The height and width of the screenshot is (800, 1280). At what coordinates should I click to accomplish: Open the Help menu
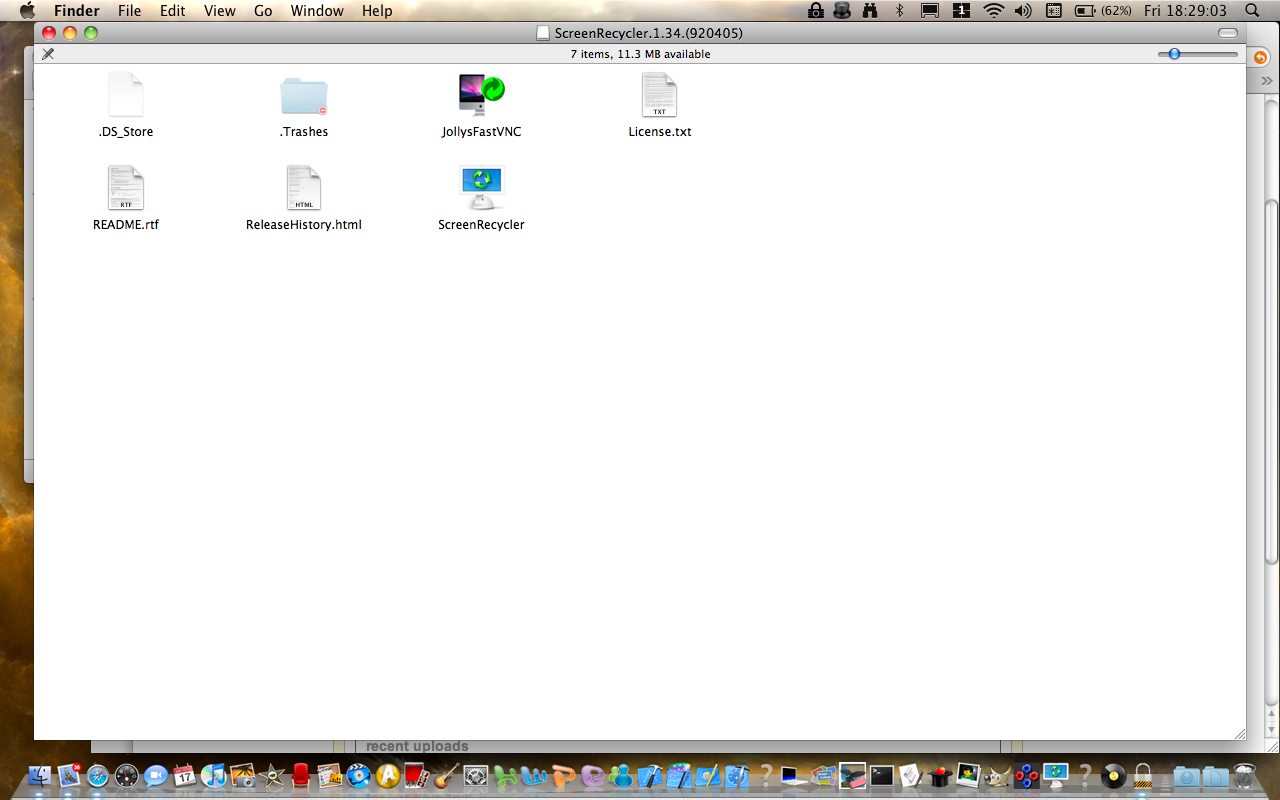pos(377,11)
